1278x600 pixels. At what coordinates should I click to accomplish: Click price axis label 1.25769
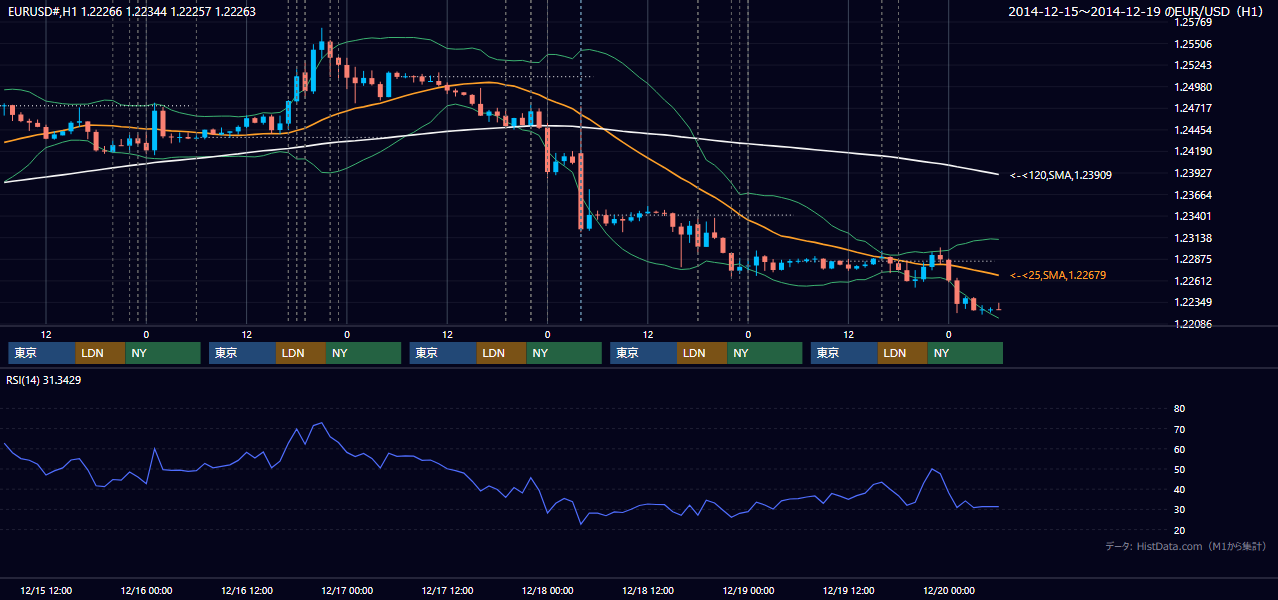pyautogui.click(x=1193, y=22)
